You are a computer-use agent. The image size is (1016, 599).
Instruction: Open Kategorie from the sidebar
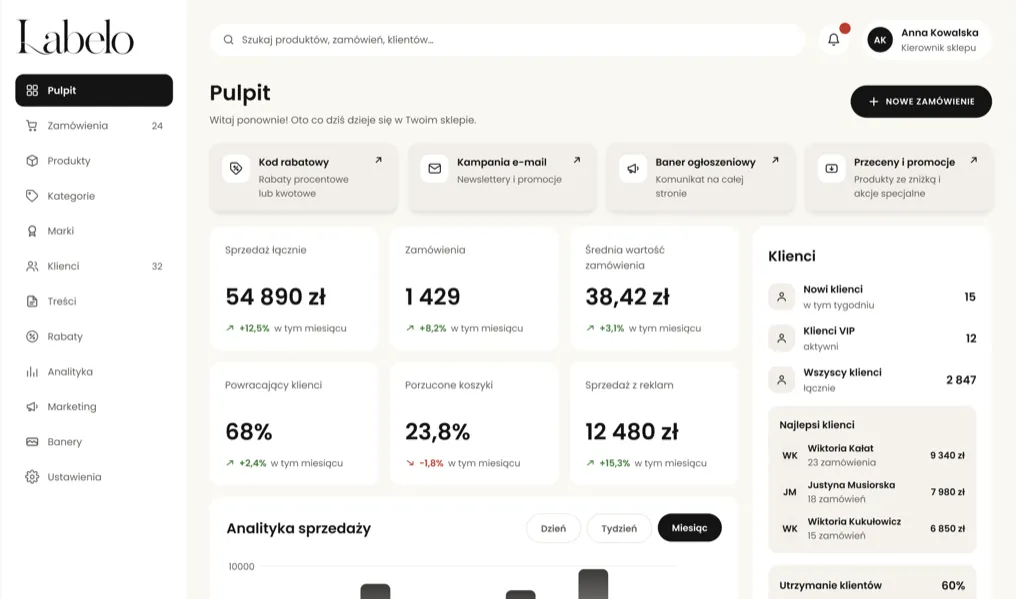click(x=94, y=196)
